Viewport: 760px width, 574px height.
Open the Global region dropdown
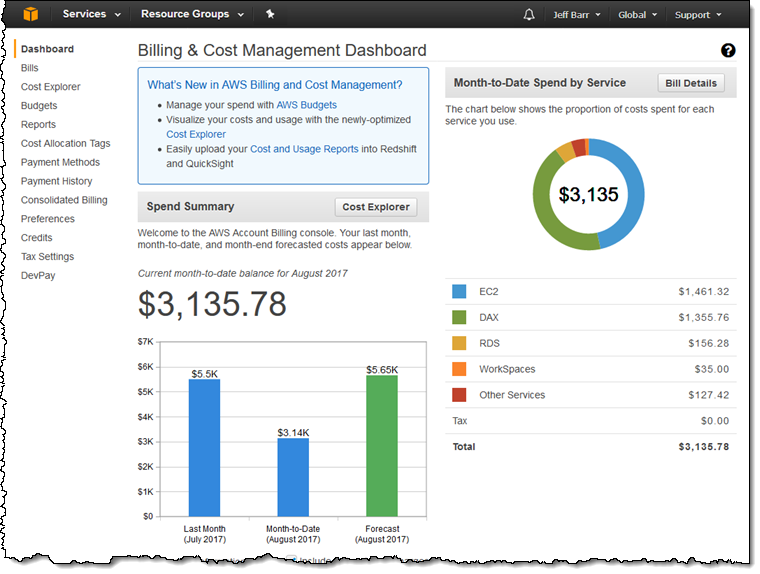(x=637, y=15)
